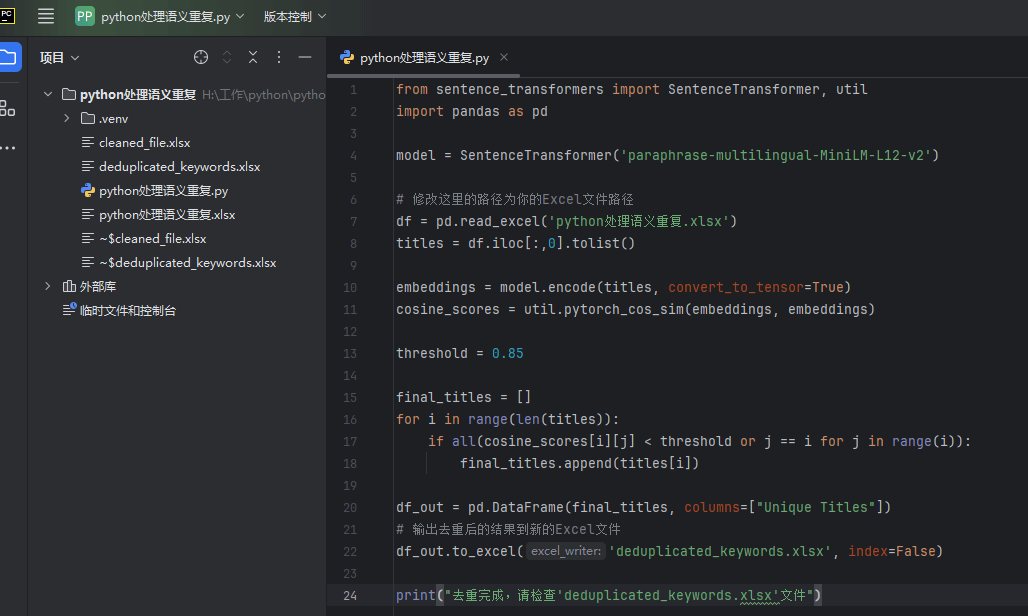
Task: Click the threshold value 0.85
Action: [507, 353]
